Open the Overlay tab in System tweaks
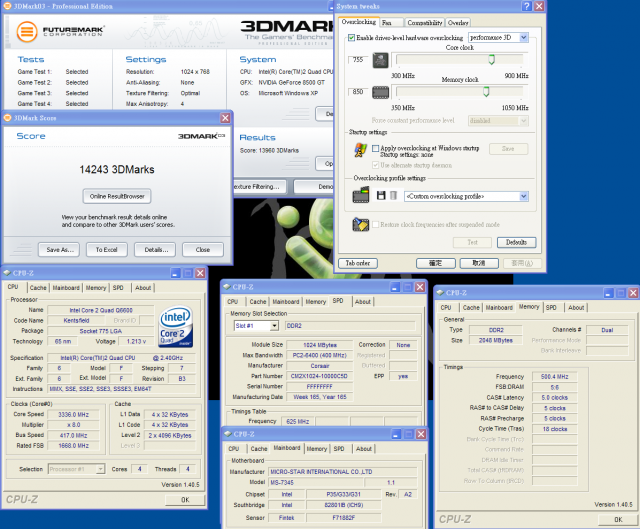 [458, 23]
